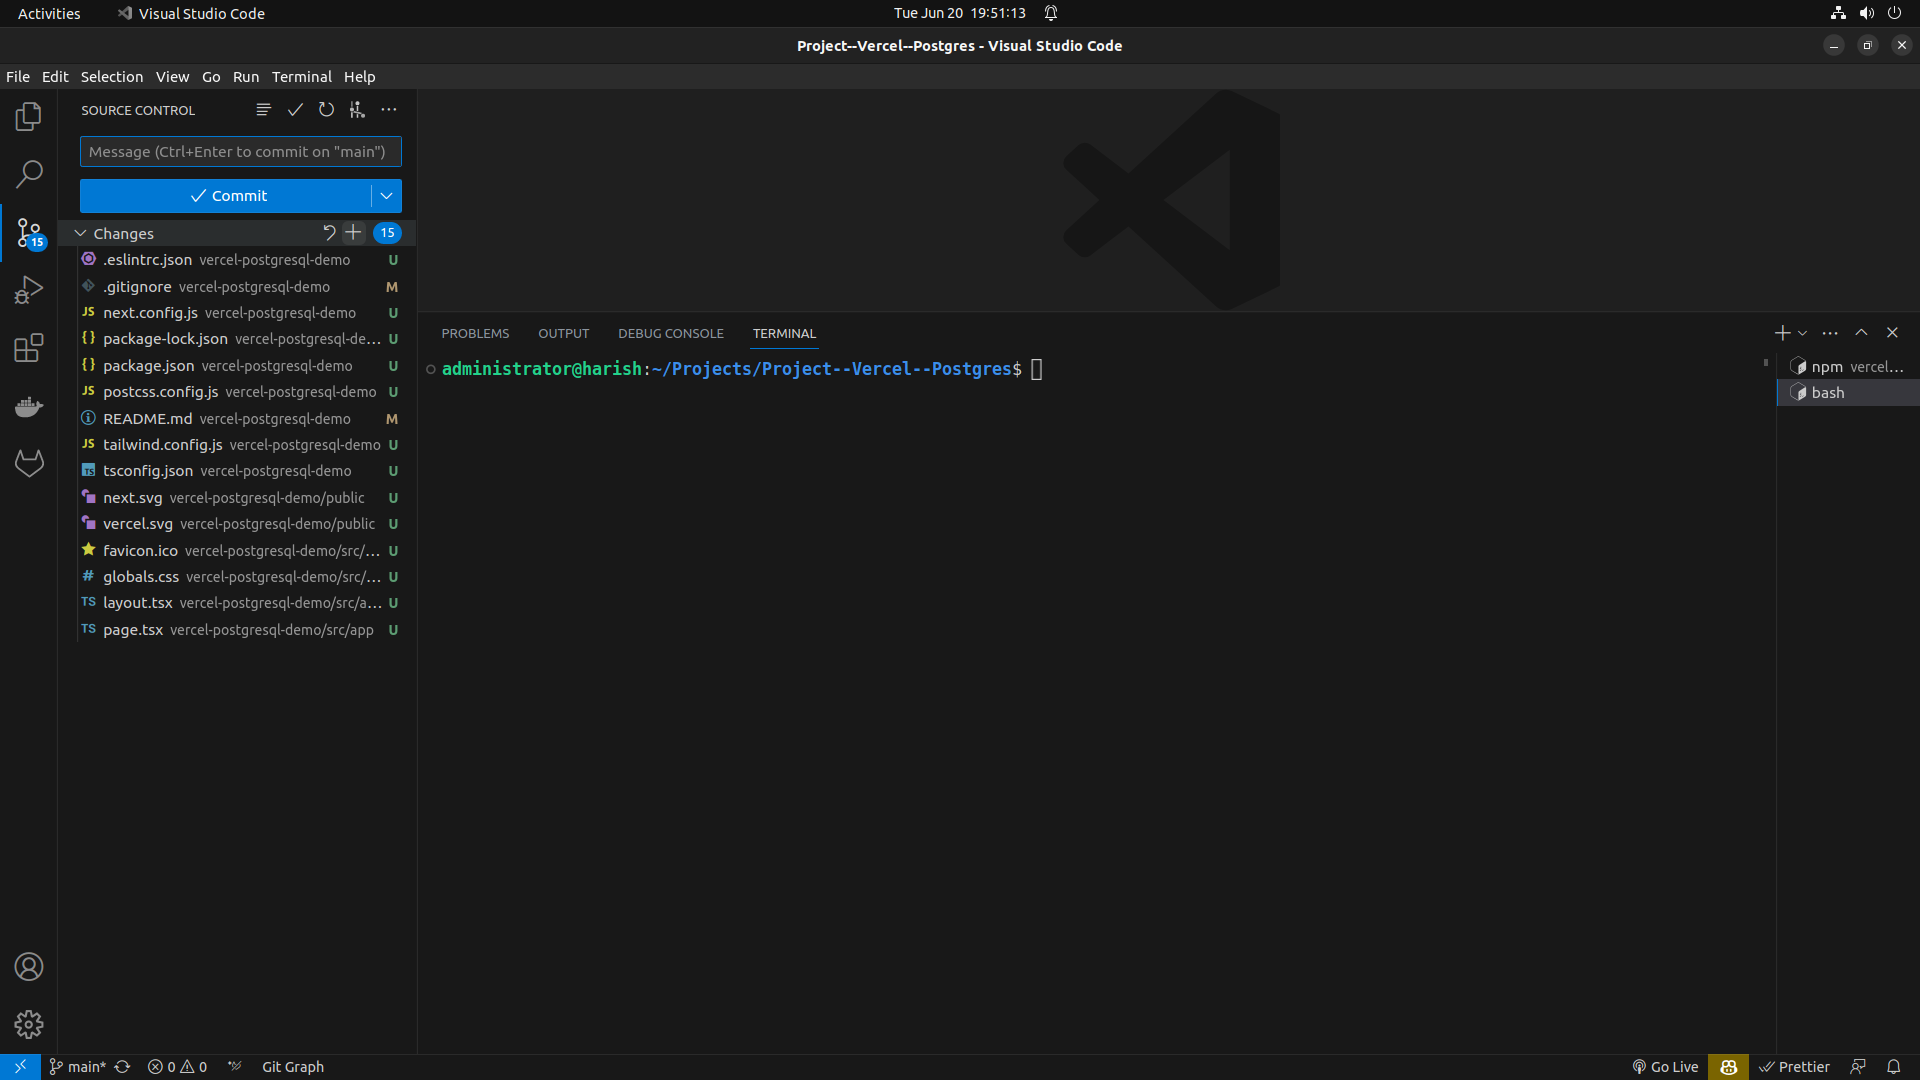The width and height of the screenshot is (1920, 1080).
Task: Open README.md in changes list
Action: [237, 419]
